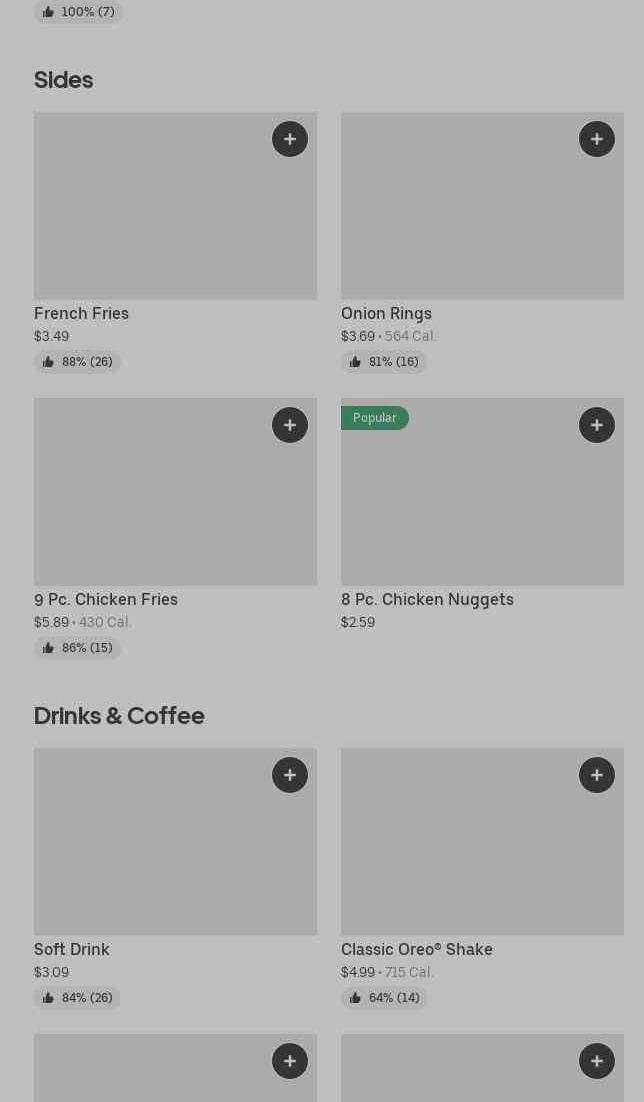Click the 64% (14) rating for Oreo Shake
Viewport: 644px width, 1102px height.
click(x=384, y=998)
